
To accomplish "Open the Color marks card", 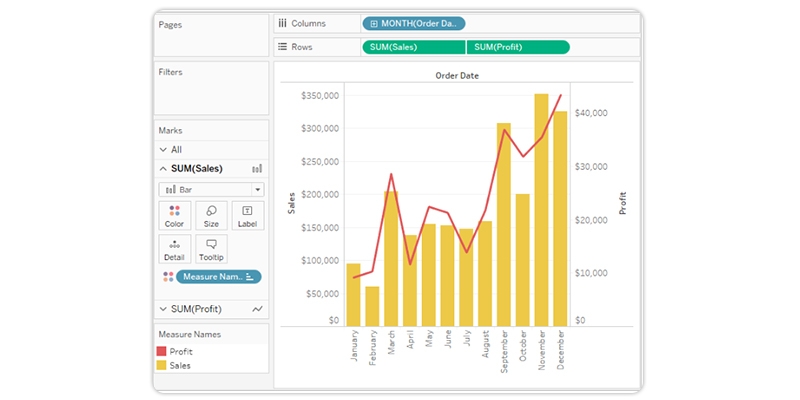I will click(x=174, y=216).
